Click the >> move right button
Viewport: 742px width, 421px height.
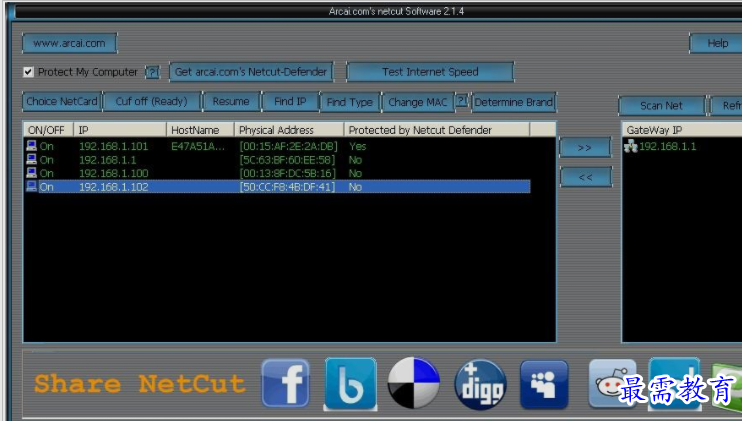coord(585,148)
